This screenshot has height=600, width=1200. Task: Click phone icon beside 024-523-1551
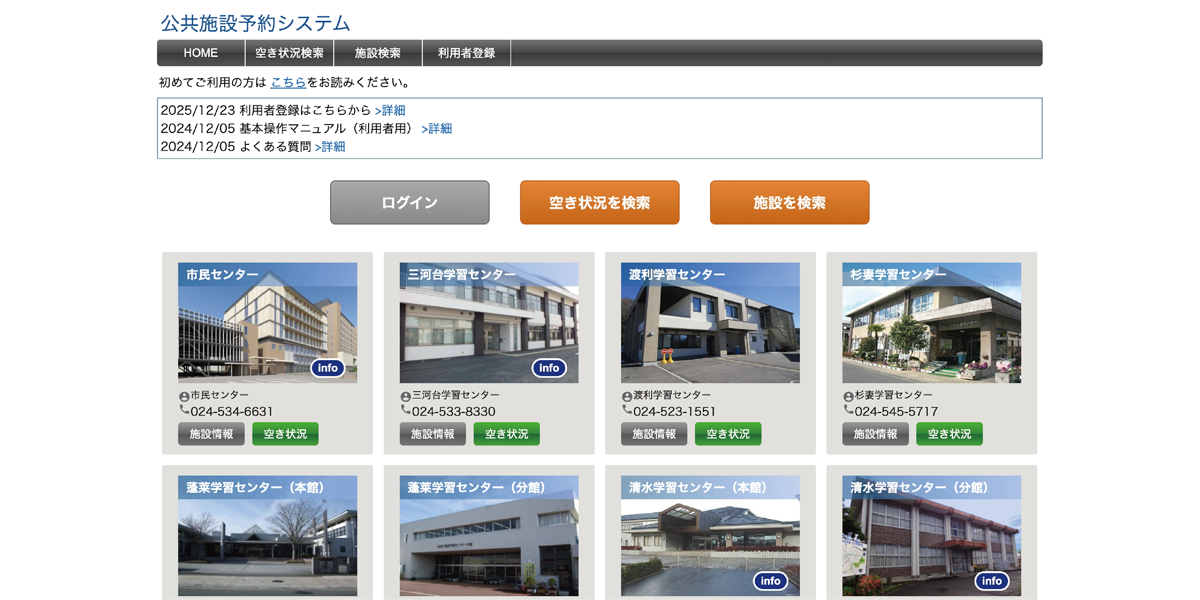pyautogui.click(x=627, y=410)
